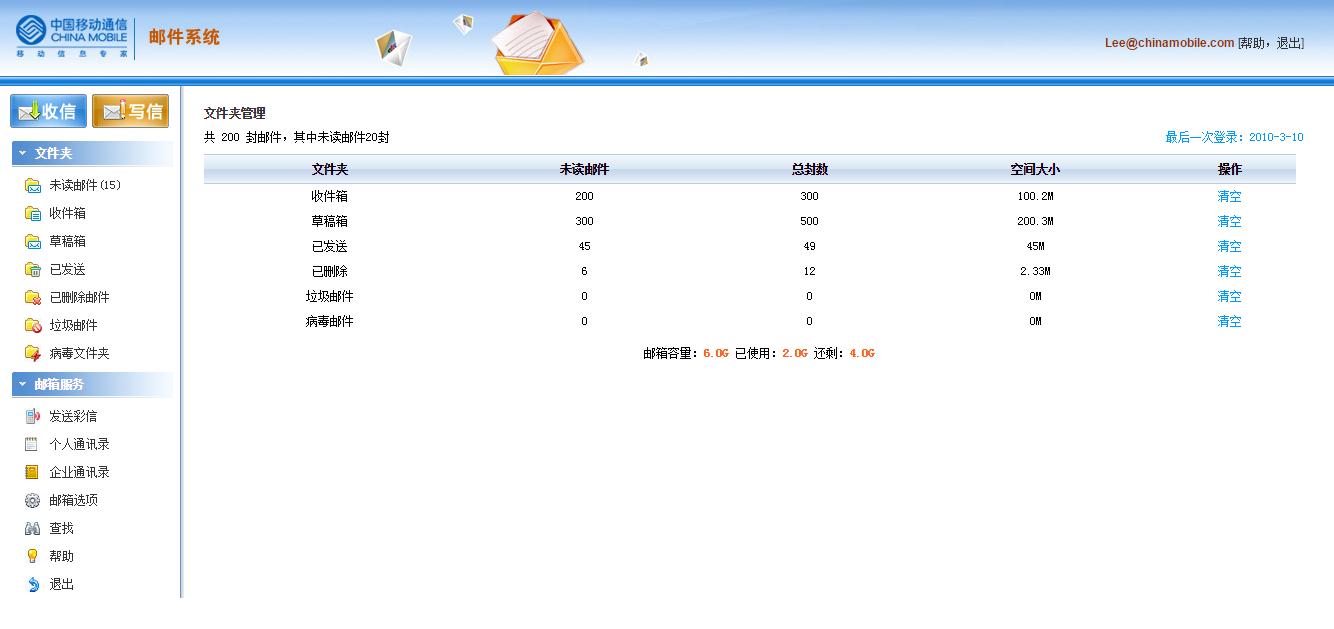
Task: Click the deleted mail (已删除邮件) folder icon
Action: point(33,297)
